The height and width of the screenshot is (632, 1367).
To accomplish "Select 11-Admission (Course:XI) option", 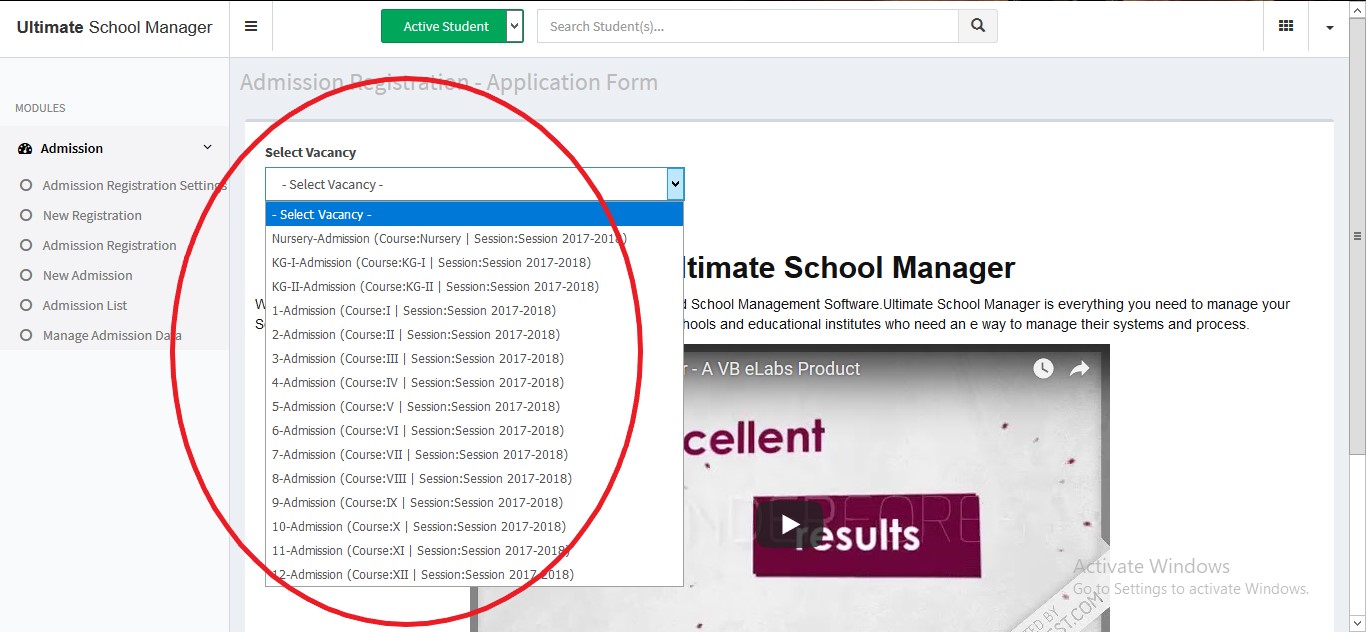I will point(475,550).
